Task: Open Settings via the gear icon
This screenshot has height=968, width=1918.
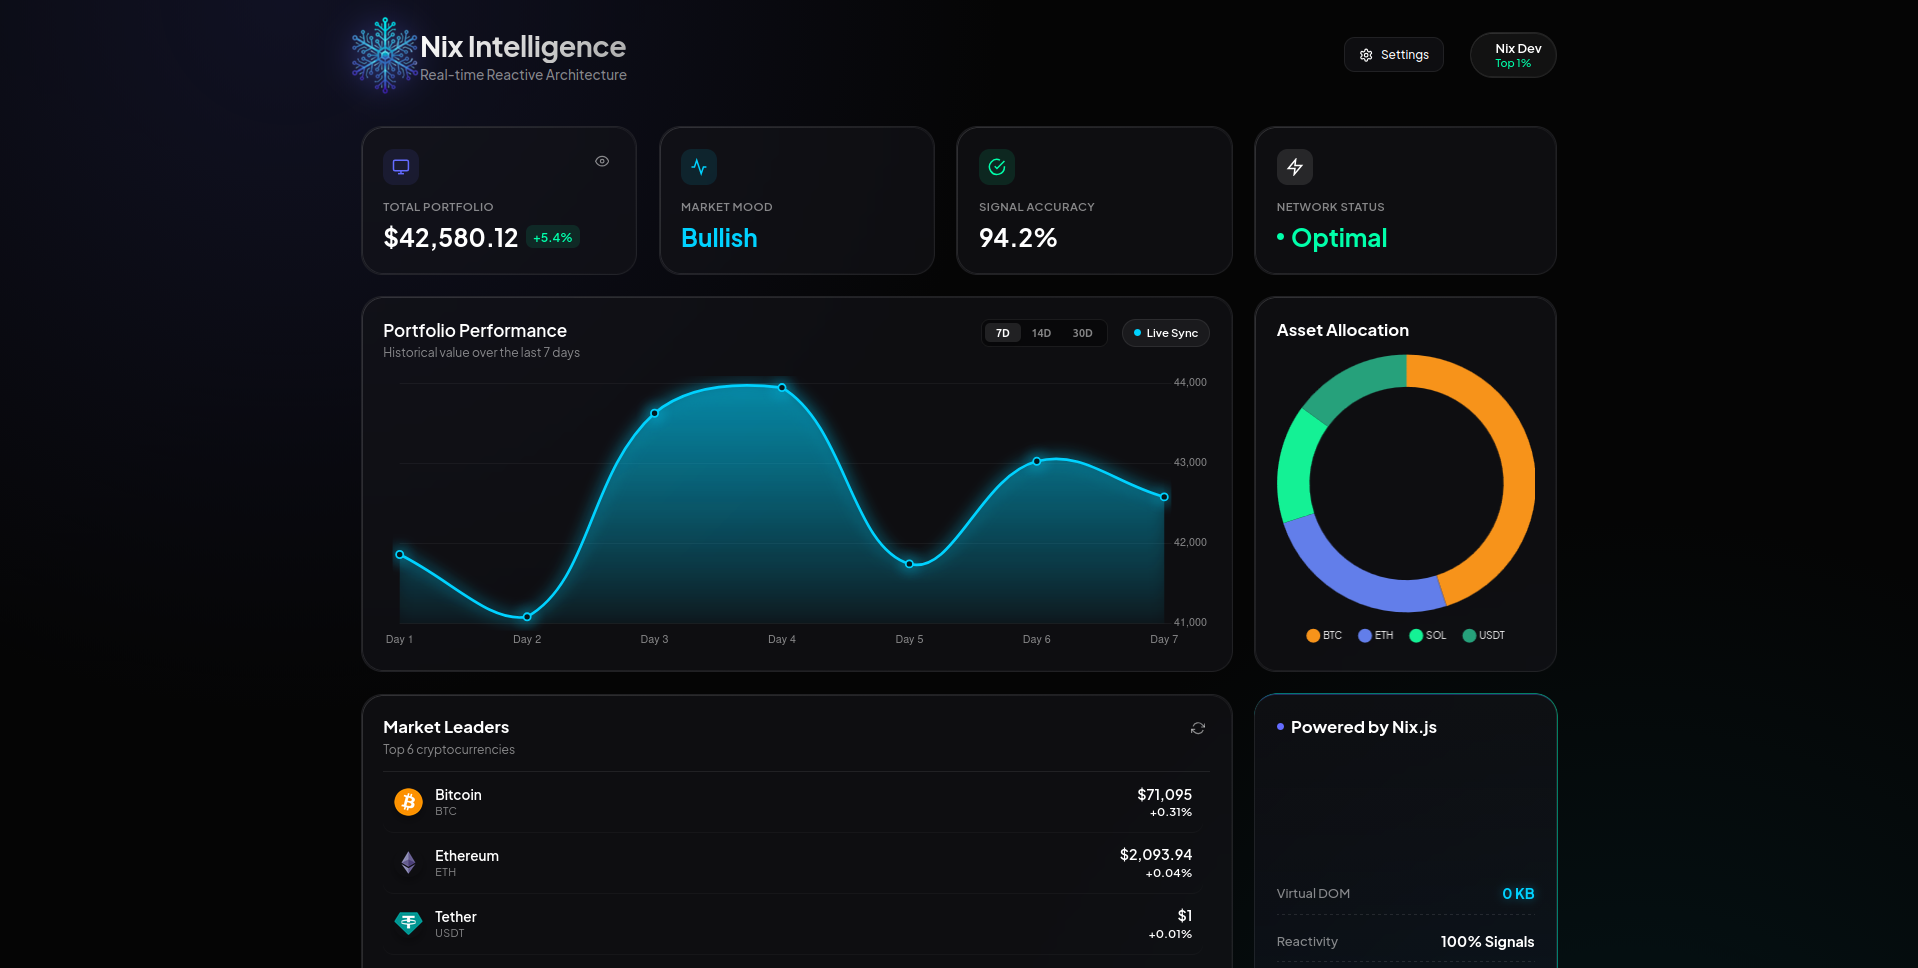Action: (1393, 54)
